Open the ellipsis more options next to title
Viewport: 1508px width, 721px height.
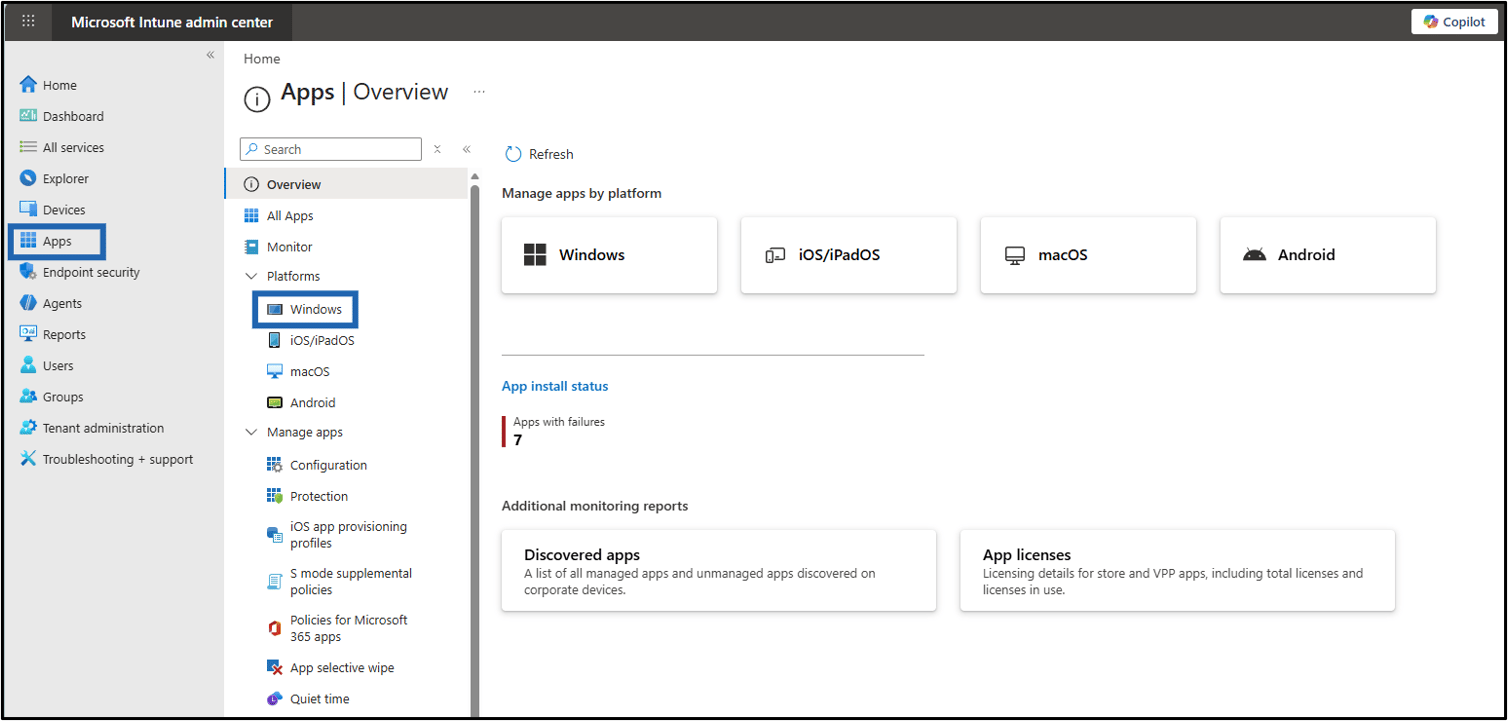[479, 92]
